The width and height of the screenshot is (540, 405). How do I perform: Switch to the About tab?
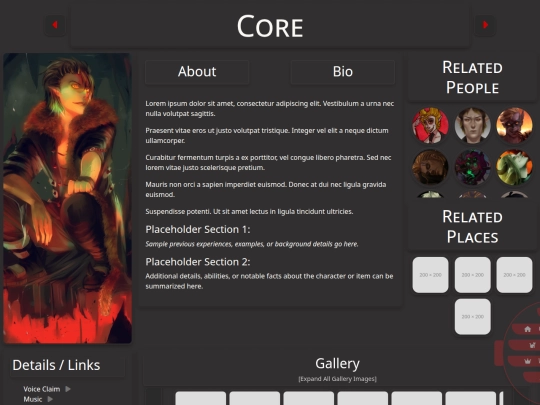(197, 72)
